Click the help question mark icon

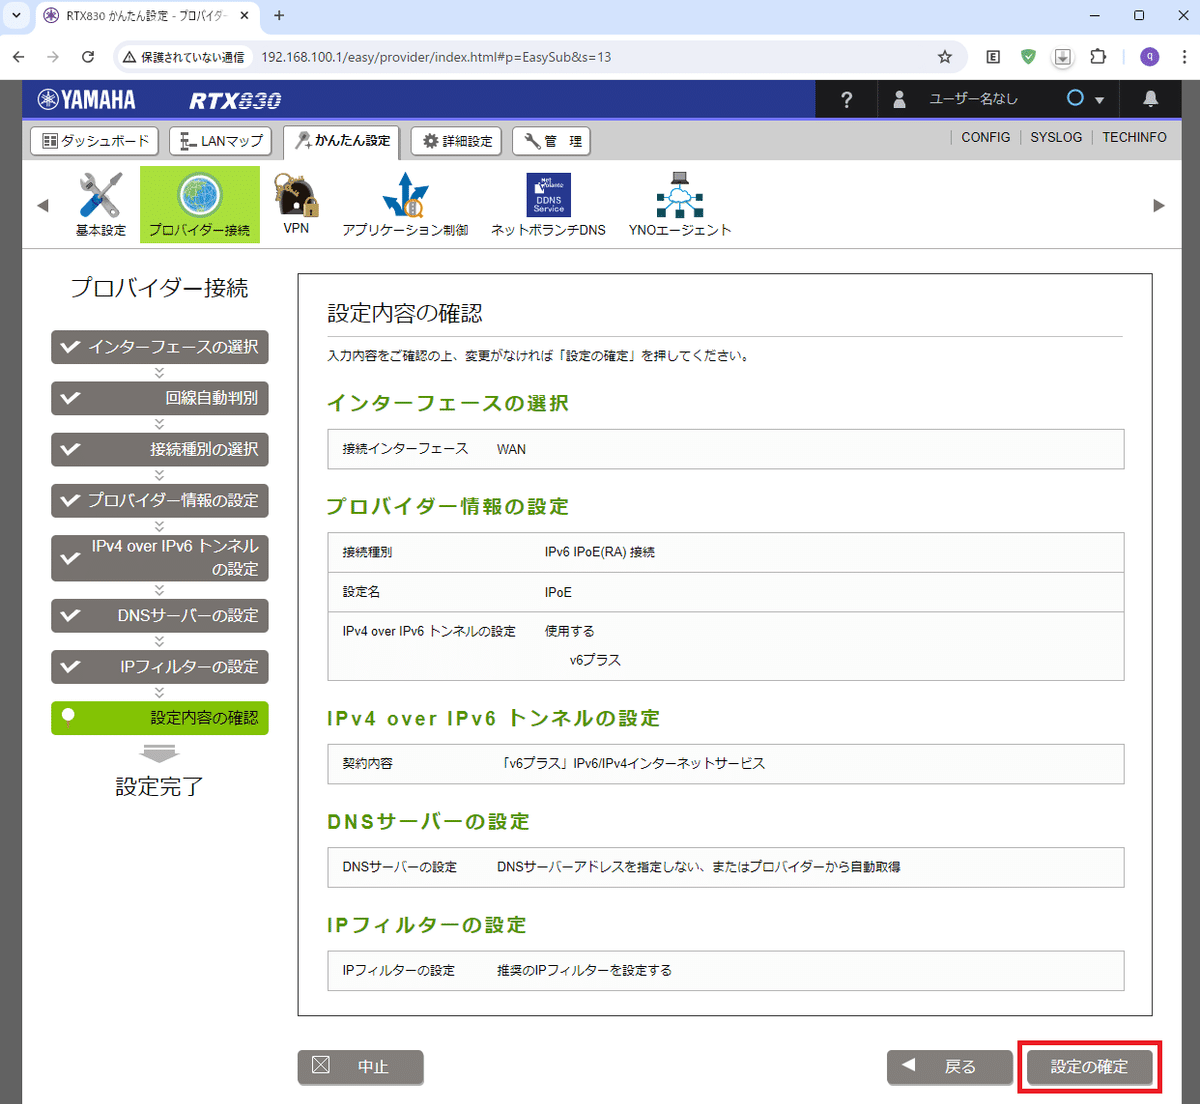(845, 100)
